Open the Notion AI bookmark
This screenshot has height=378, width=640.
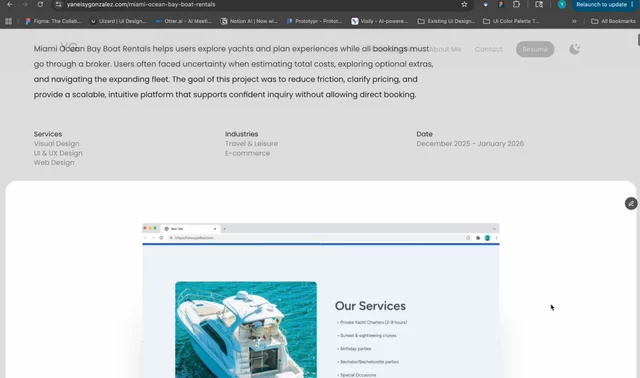[249, 21]
